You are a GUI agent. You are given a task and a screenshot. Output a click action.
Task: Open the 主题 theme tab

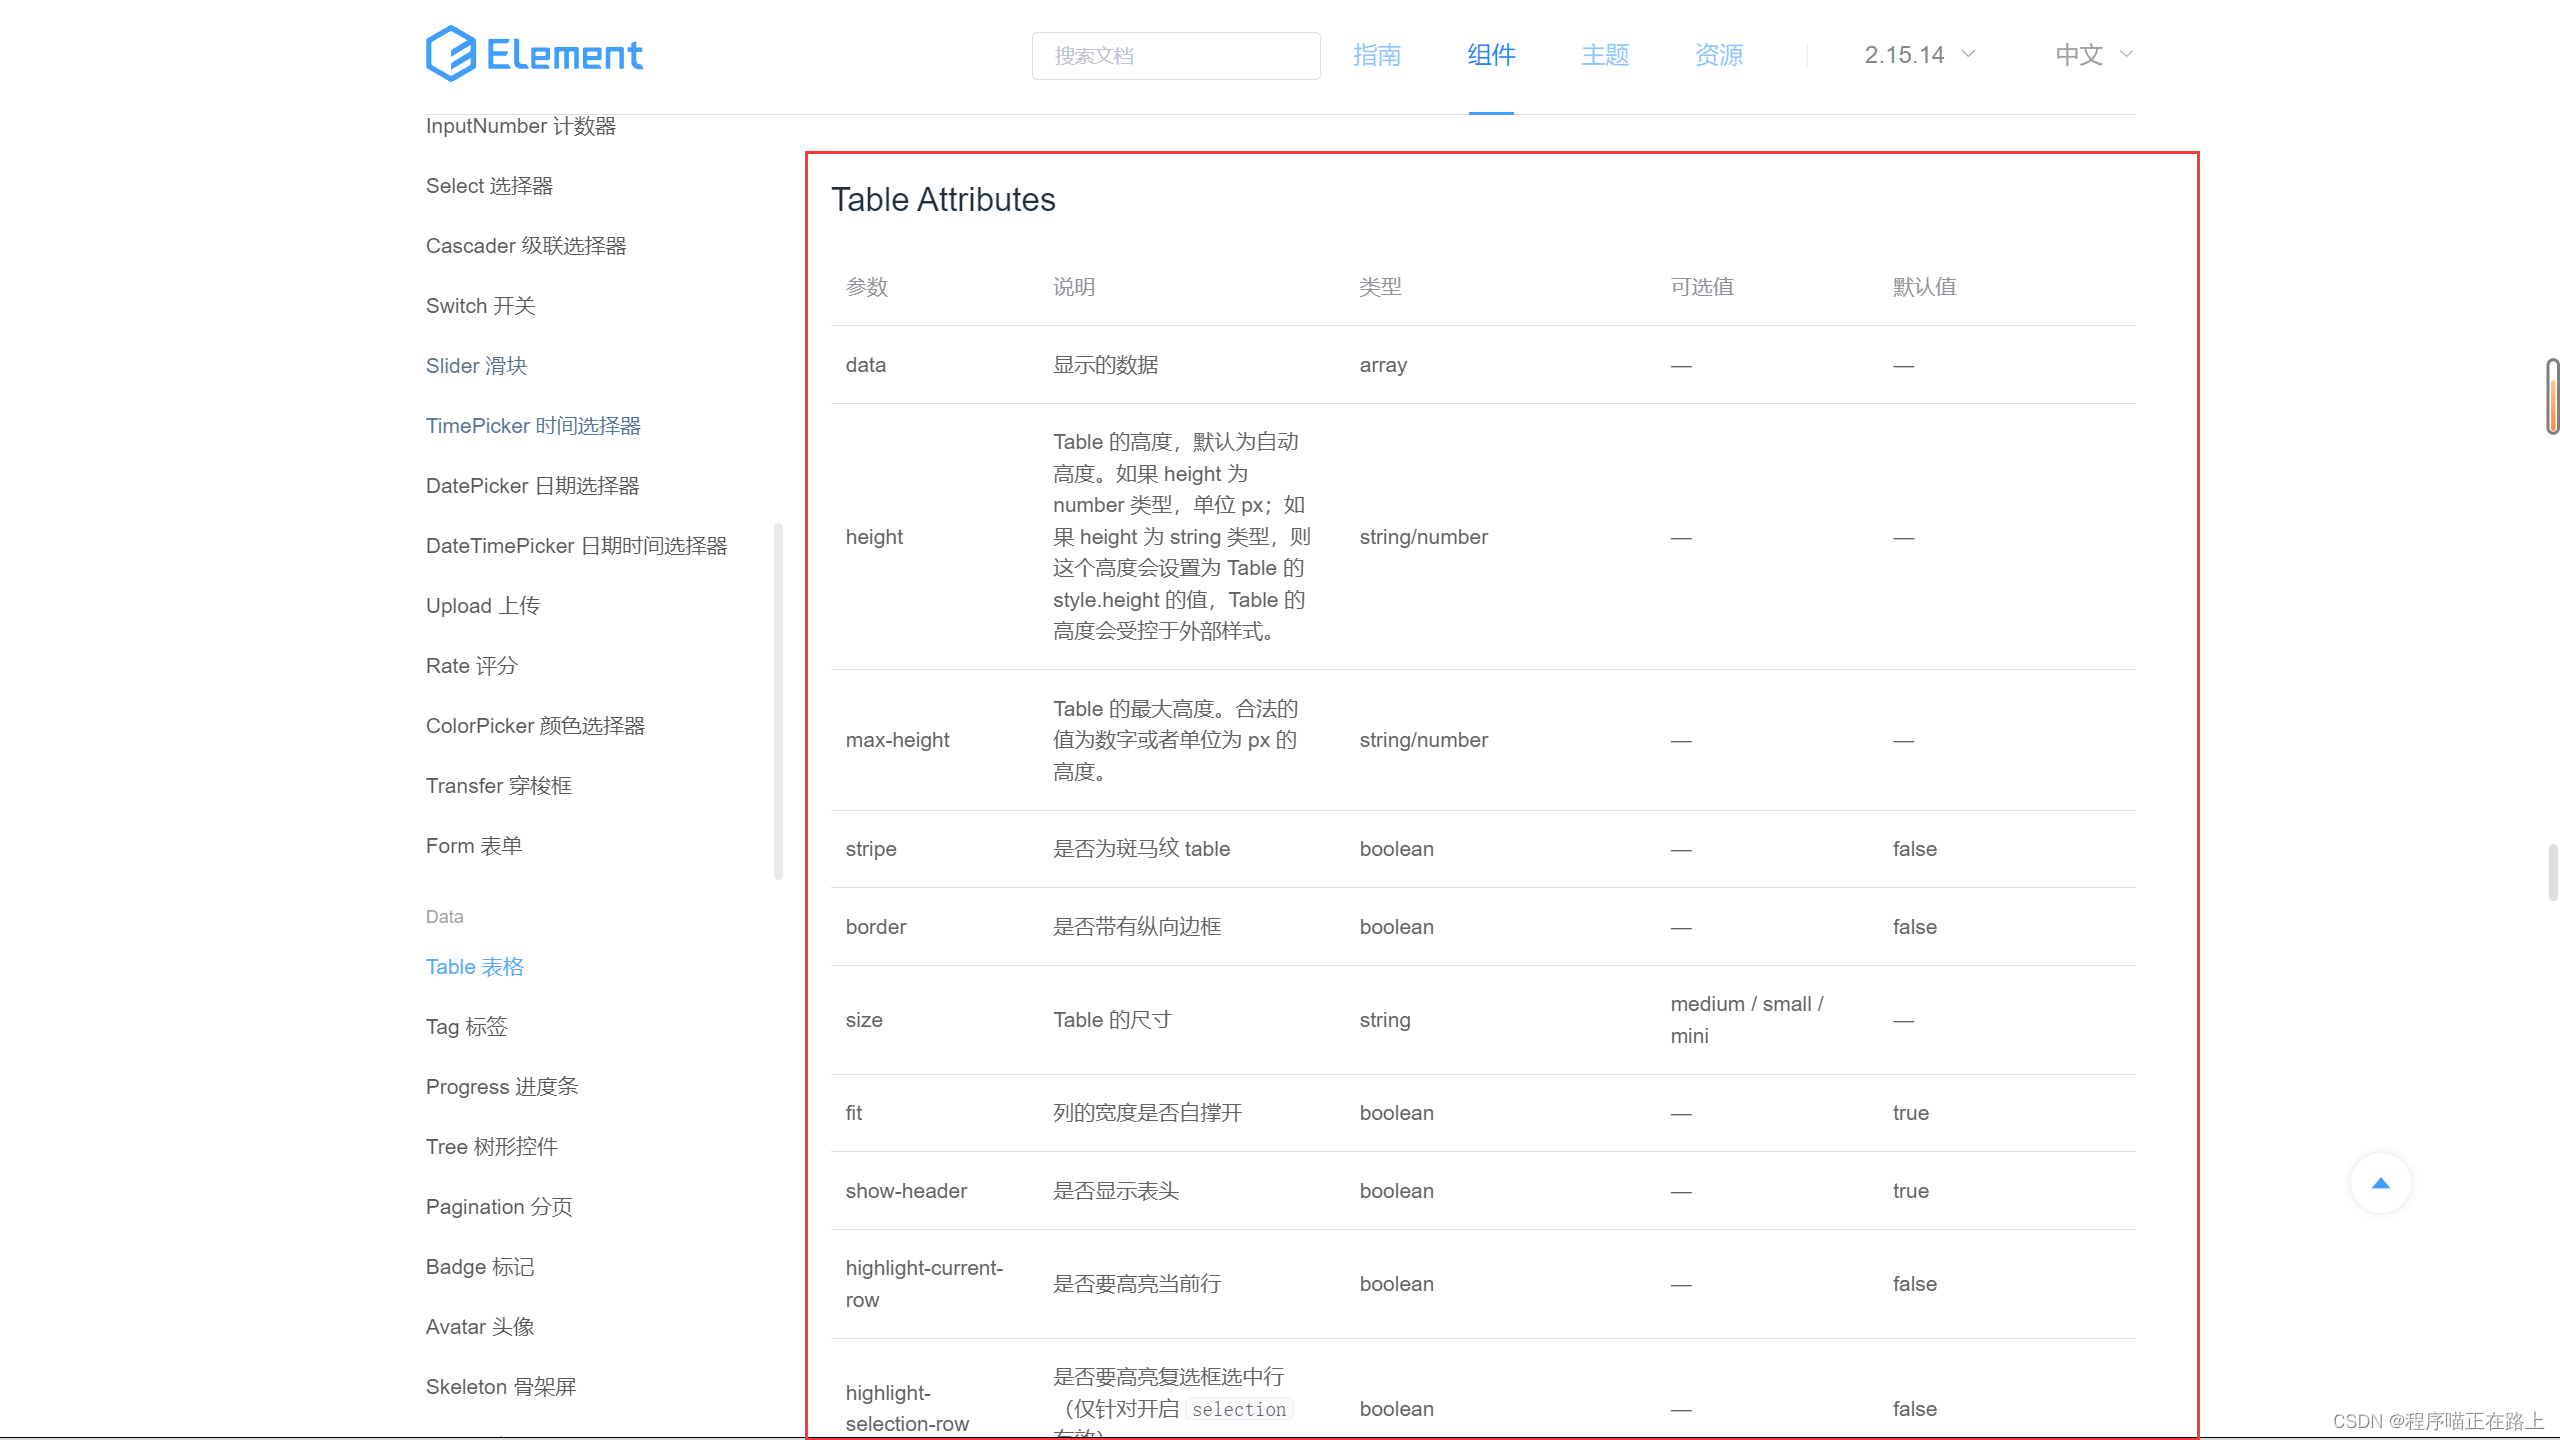pyautogui.click(x=1605, y=55)
